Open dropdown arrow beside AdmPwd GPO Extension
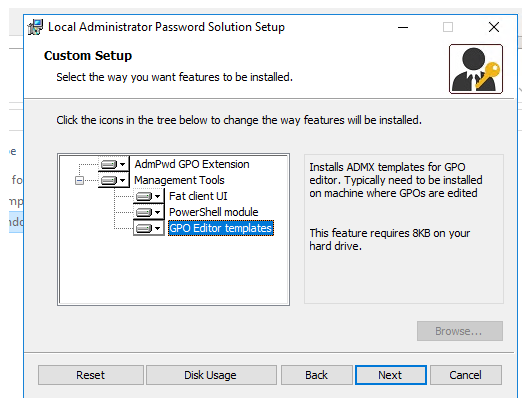 pyautogui.click(x=122, y=165)
